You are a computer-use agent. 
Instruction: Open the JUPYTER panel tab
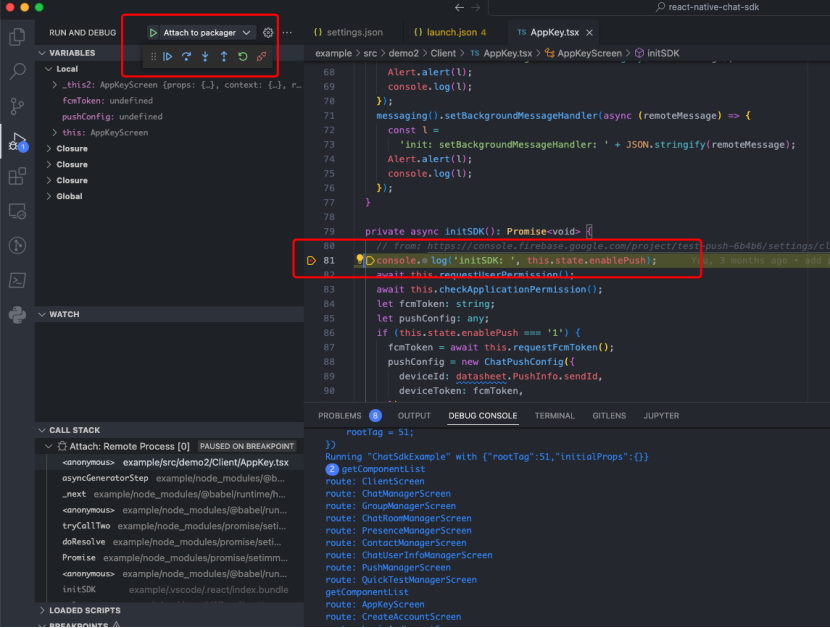[x=661, y=416]
